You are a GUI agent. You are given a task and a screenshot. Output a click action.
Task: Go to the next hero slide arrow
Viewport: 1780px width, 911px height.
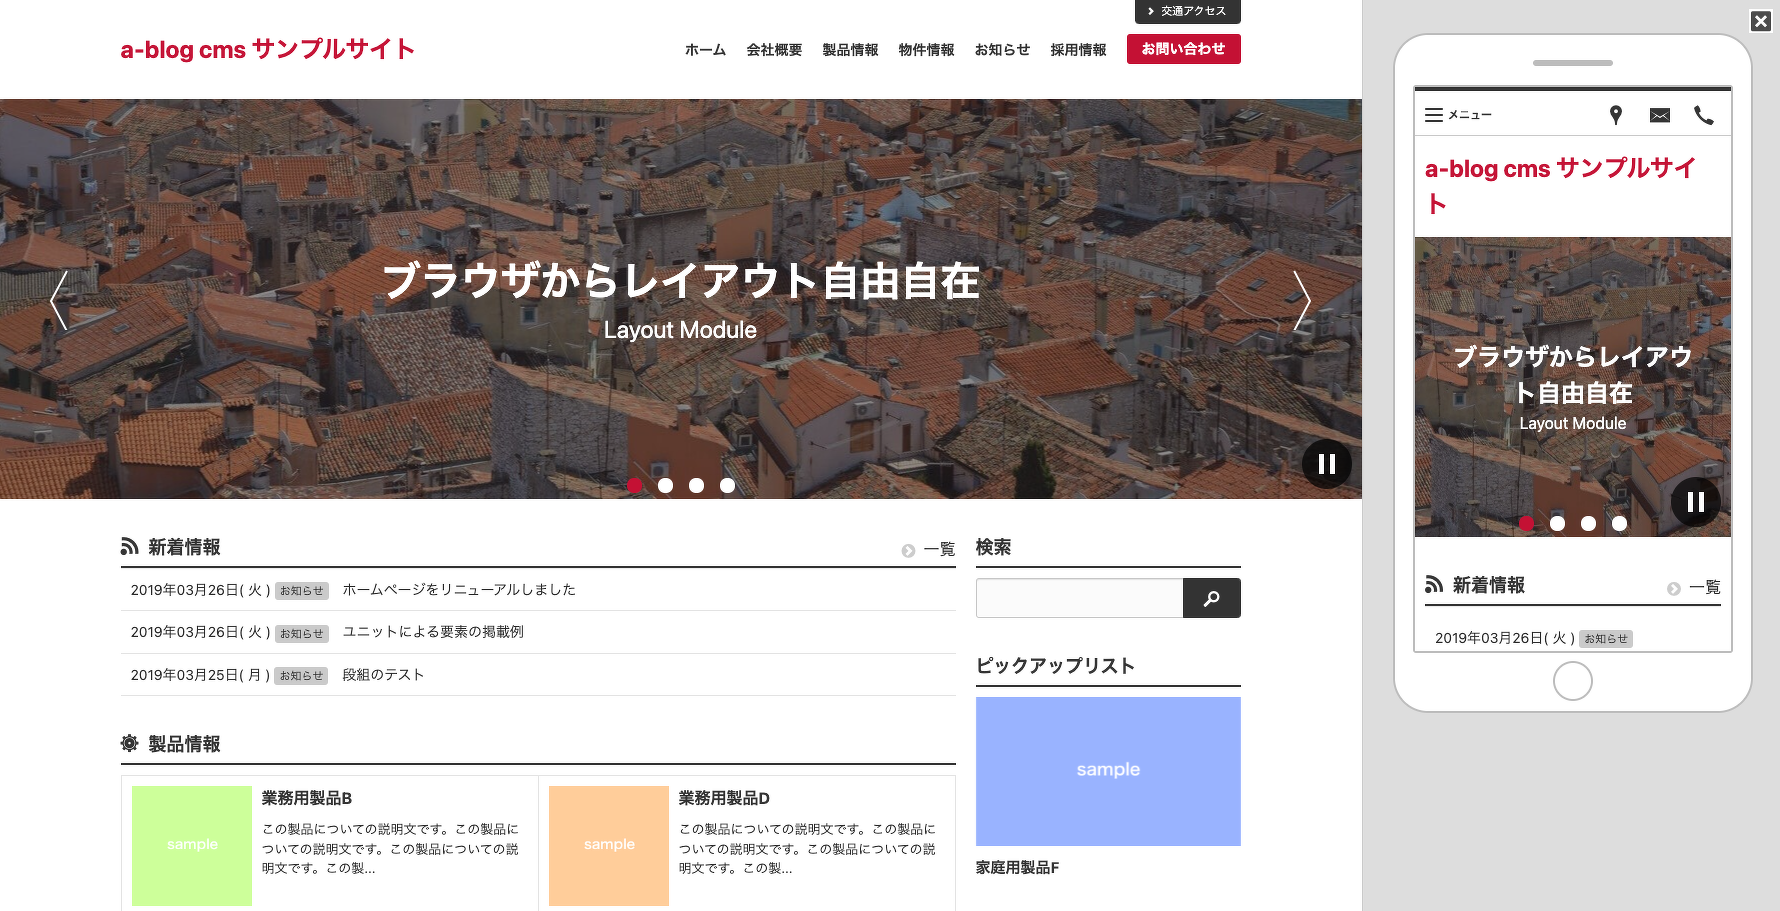click(x=1301, y=300)
